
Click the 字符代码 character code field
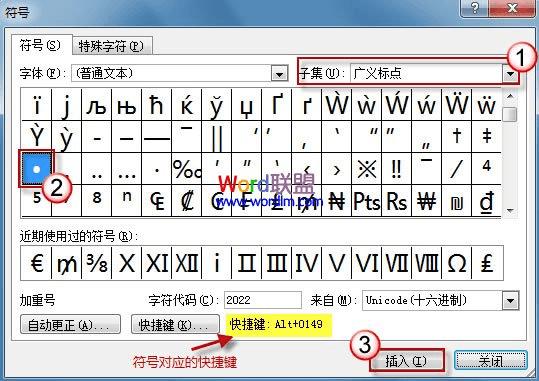click(x=263, y=300)
